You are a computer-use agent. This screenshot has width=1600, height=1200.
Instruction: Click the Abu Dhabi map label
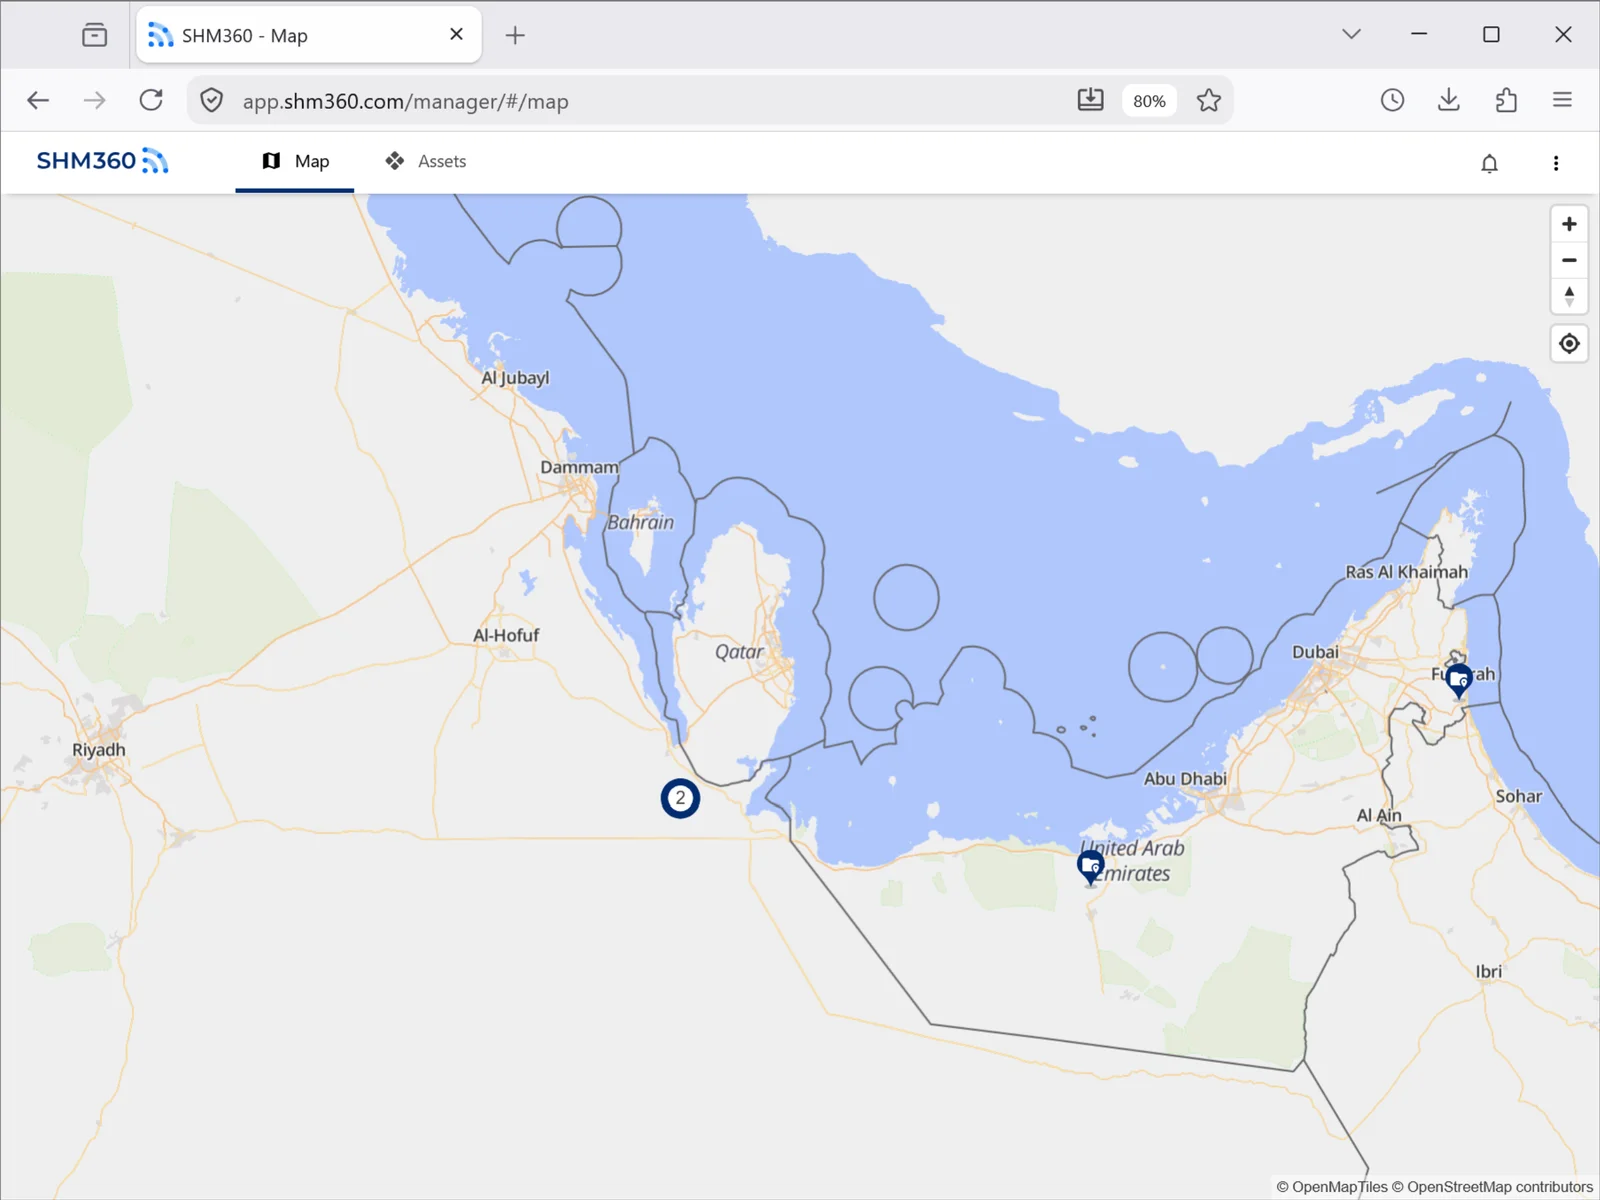click(1185, 779)
